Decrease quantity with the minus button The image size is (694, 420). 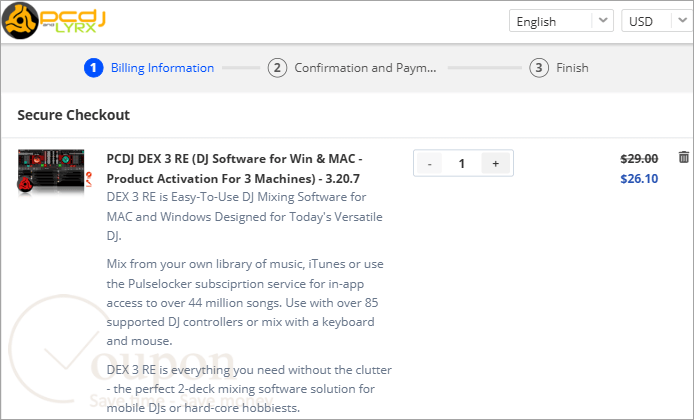(x=429, y=164)
